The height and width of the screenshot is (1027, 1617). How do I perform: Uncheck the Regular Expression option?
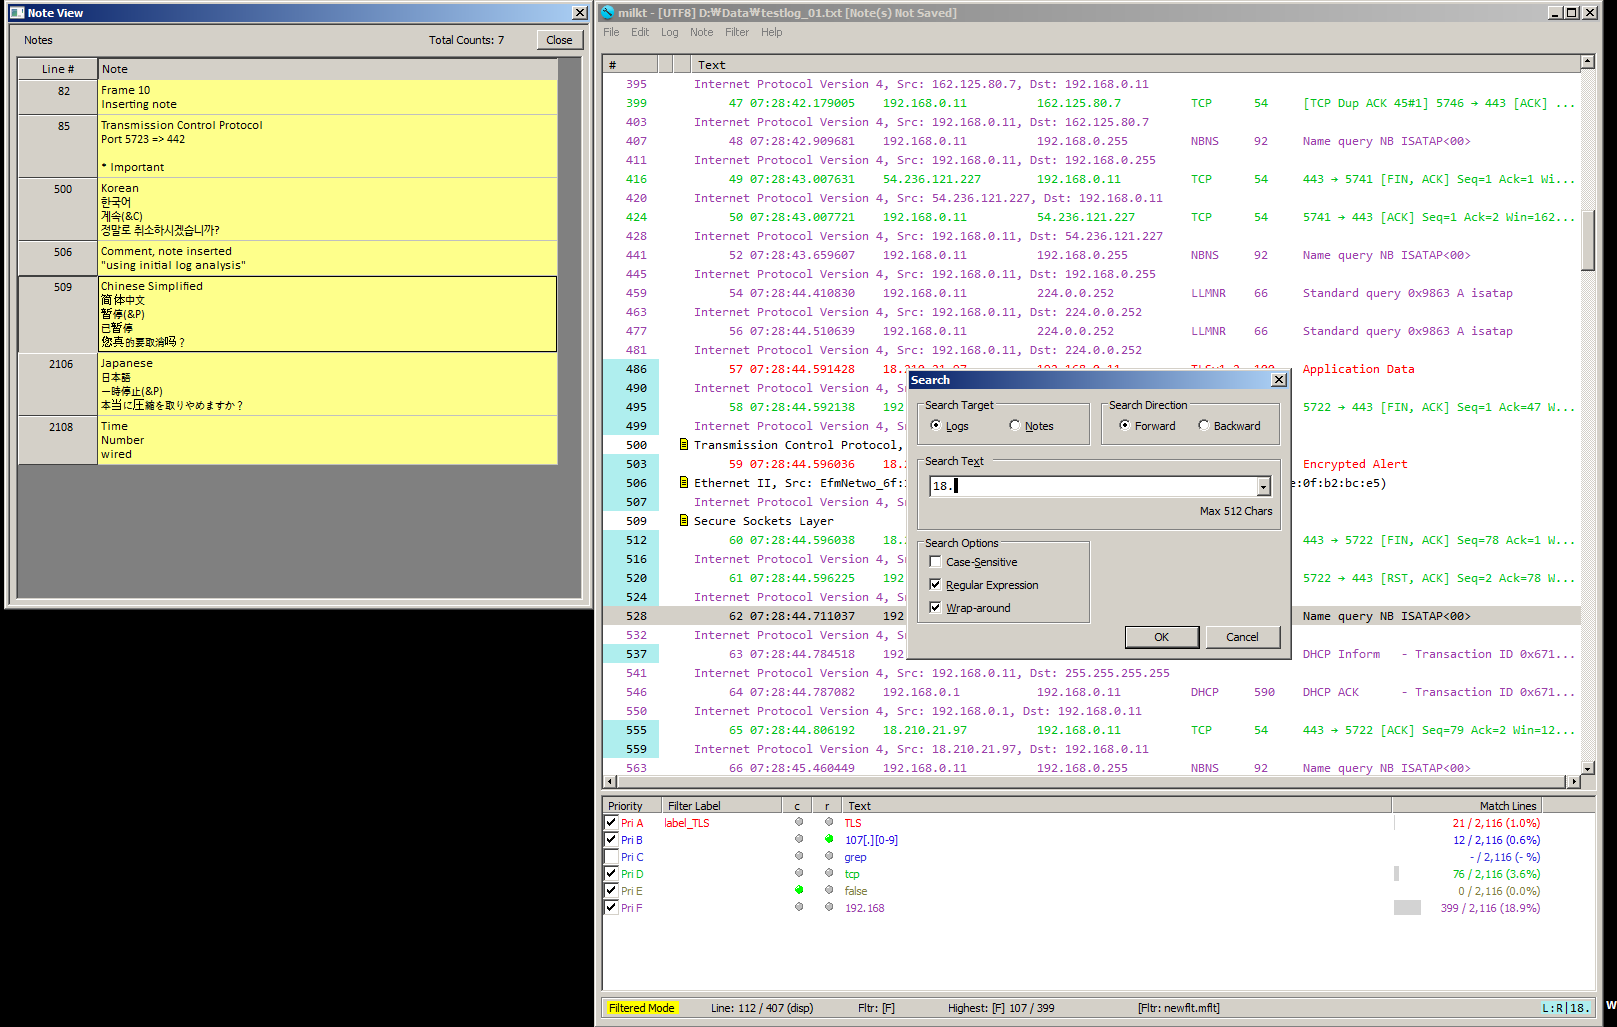[x=936, y=585]
